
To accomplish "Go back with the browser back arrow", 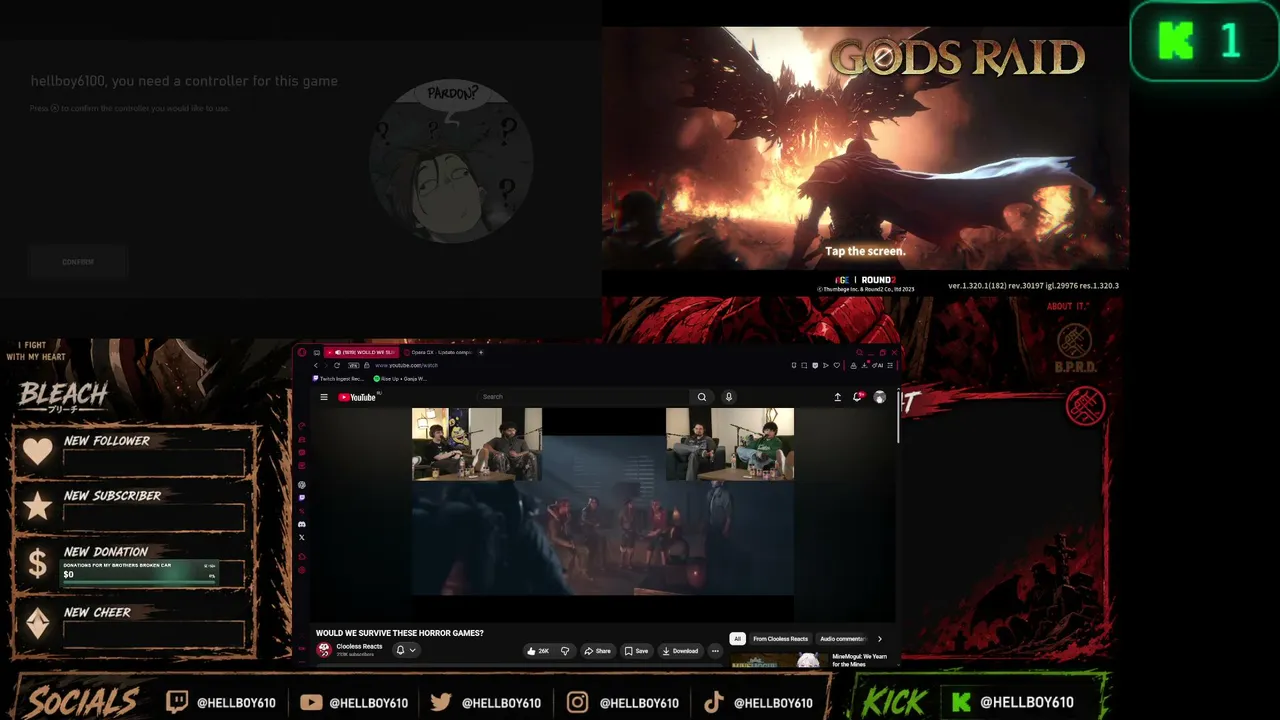I will click(x=317, y=365).
